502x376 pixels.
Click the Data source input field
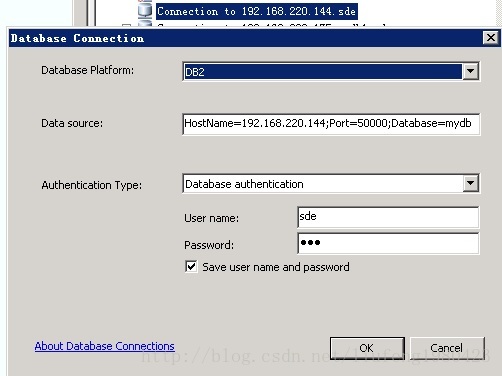pyautogui.click(x=331, y=124)
